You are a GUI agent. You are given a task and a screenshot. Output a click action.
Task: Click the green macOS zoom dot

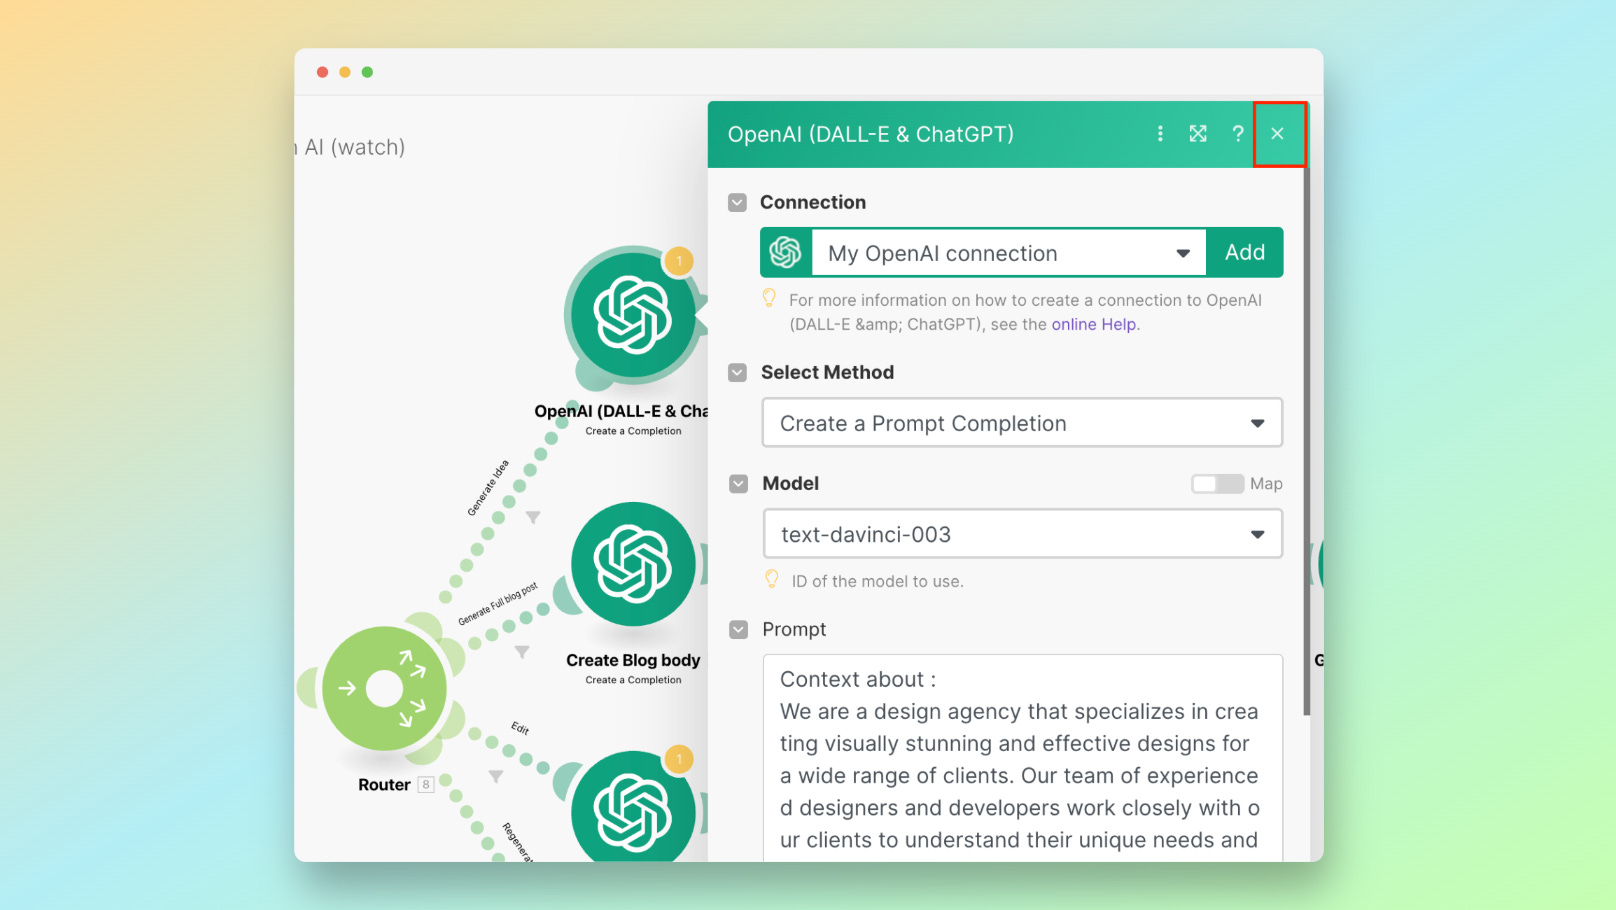[367, 72]
